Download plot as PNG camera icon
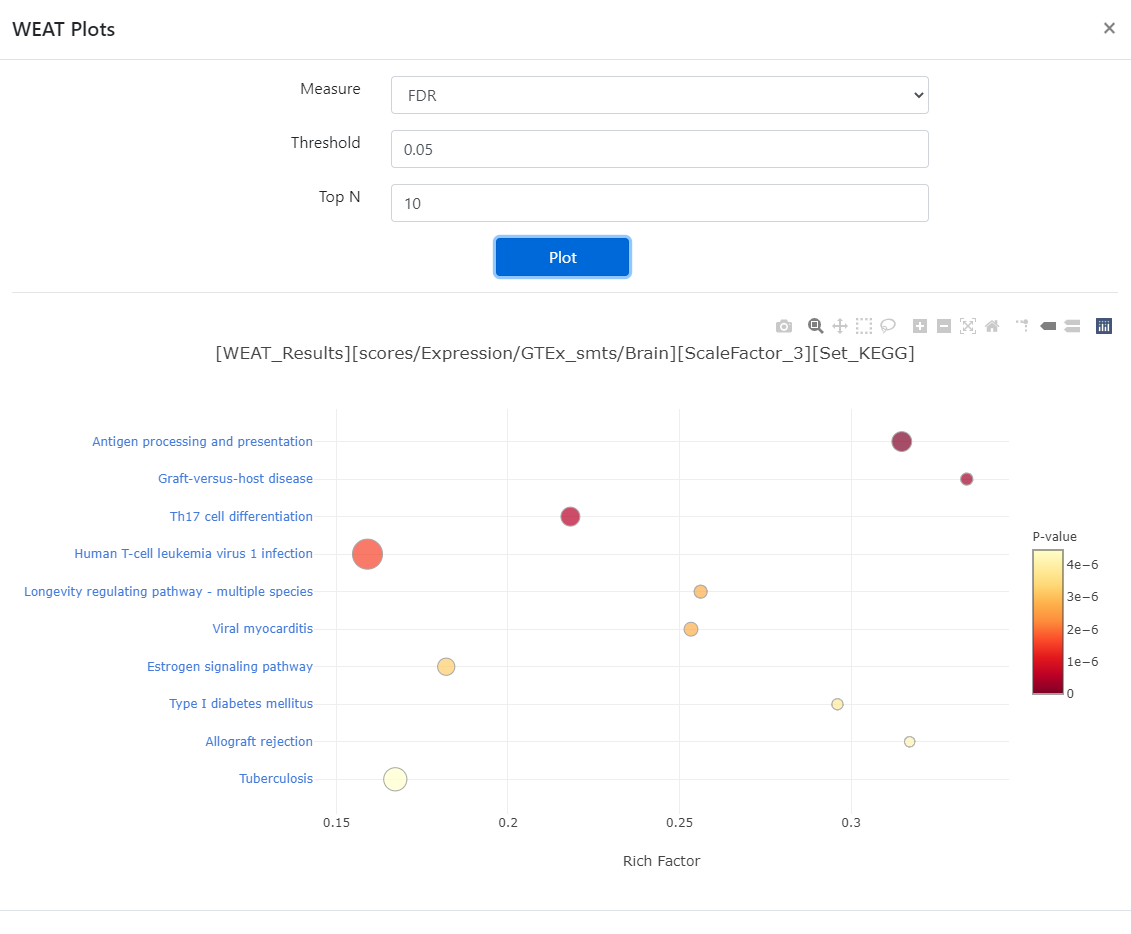The height and width of the screenshot is (934, 1131). point(783,326)
